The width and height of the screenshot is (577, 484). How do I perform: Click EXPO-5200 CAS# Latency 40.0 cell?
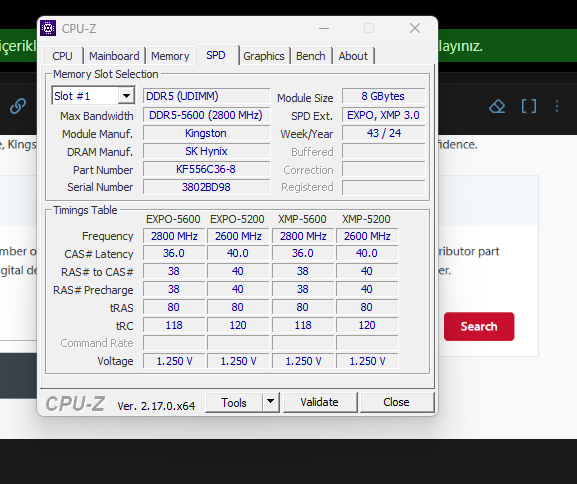click(238, 253)
